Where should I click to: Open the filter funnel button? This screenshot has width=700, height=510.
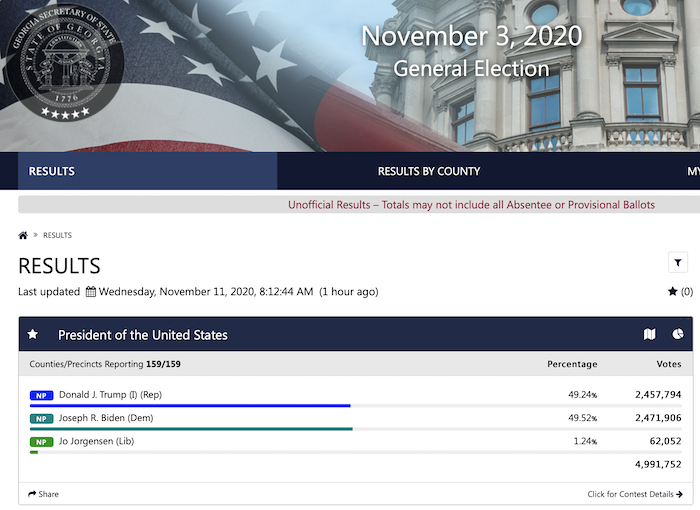pyautogui.click(x=678, y=263)
